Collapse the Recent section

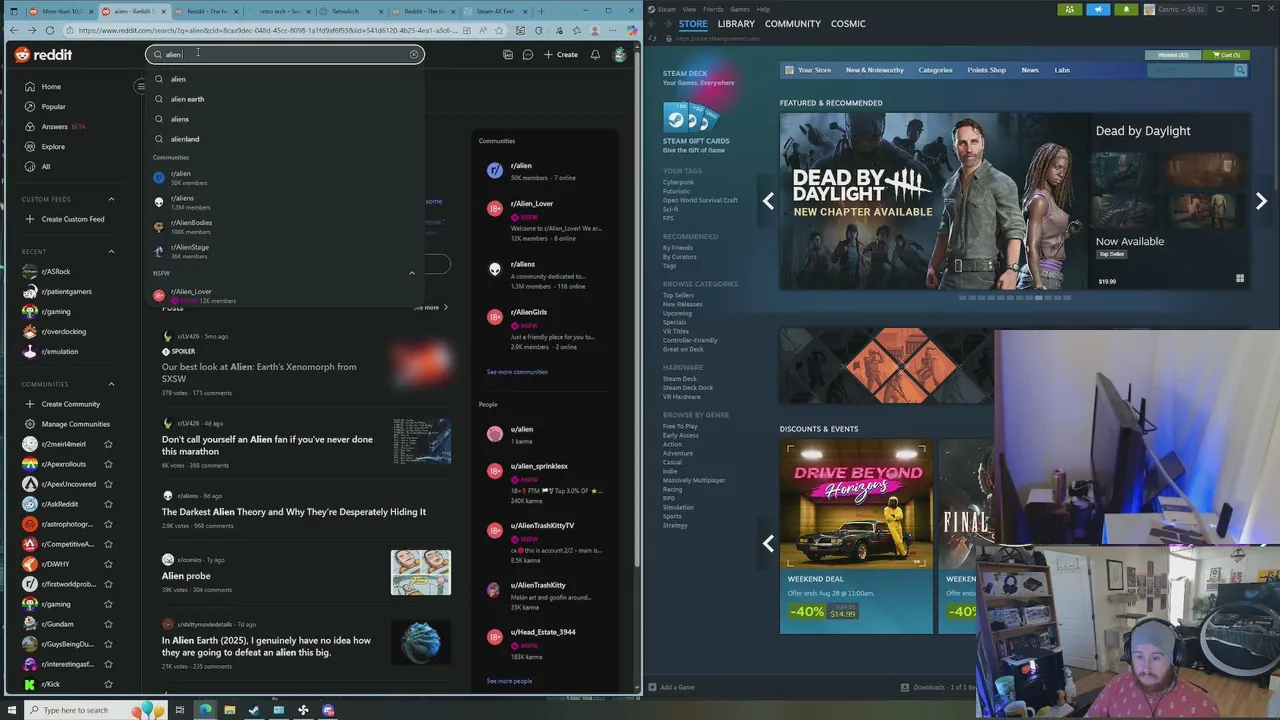coord(111,252)
